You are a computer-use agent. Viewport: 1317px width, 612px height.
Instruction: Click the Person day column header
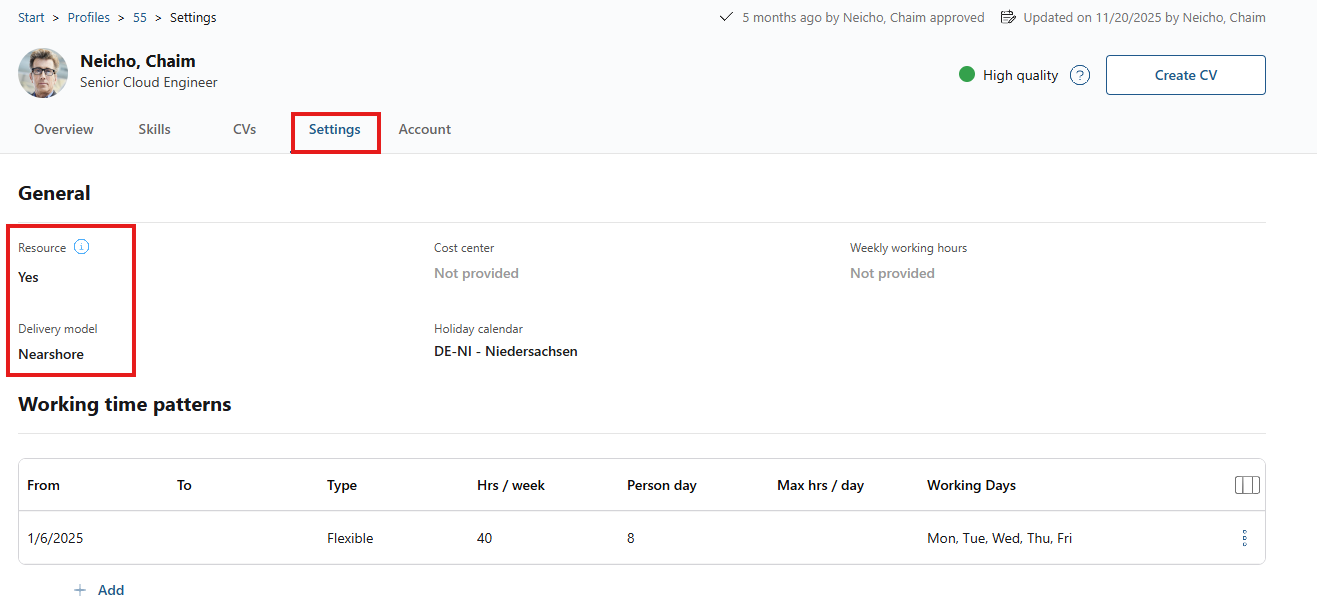tap(662, 485)
